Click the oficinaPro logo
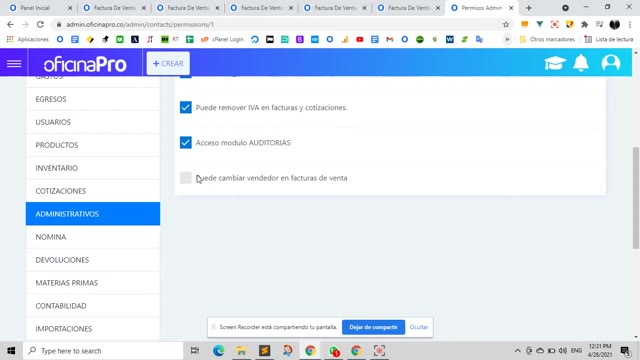 tap(85, 64)
